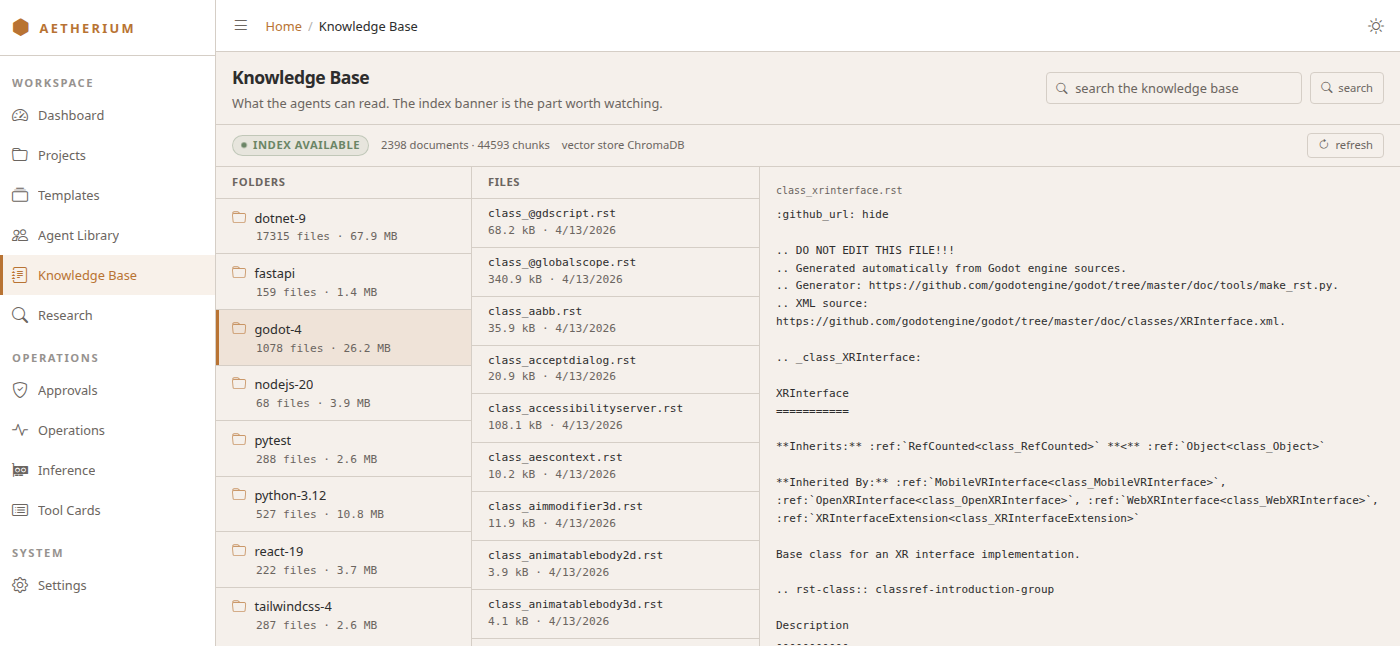
Task: Select the fastapi folder name
Action: (275, 273)
